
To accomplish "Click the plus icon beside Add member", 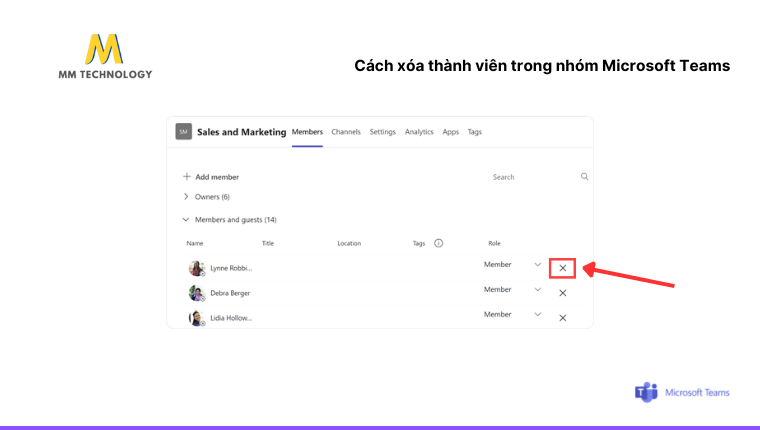I will (187, 176).
